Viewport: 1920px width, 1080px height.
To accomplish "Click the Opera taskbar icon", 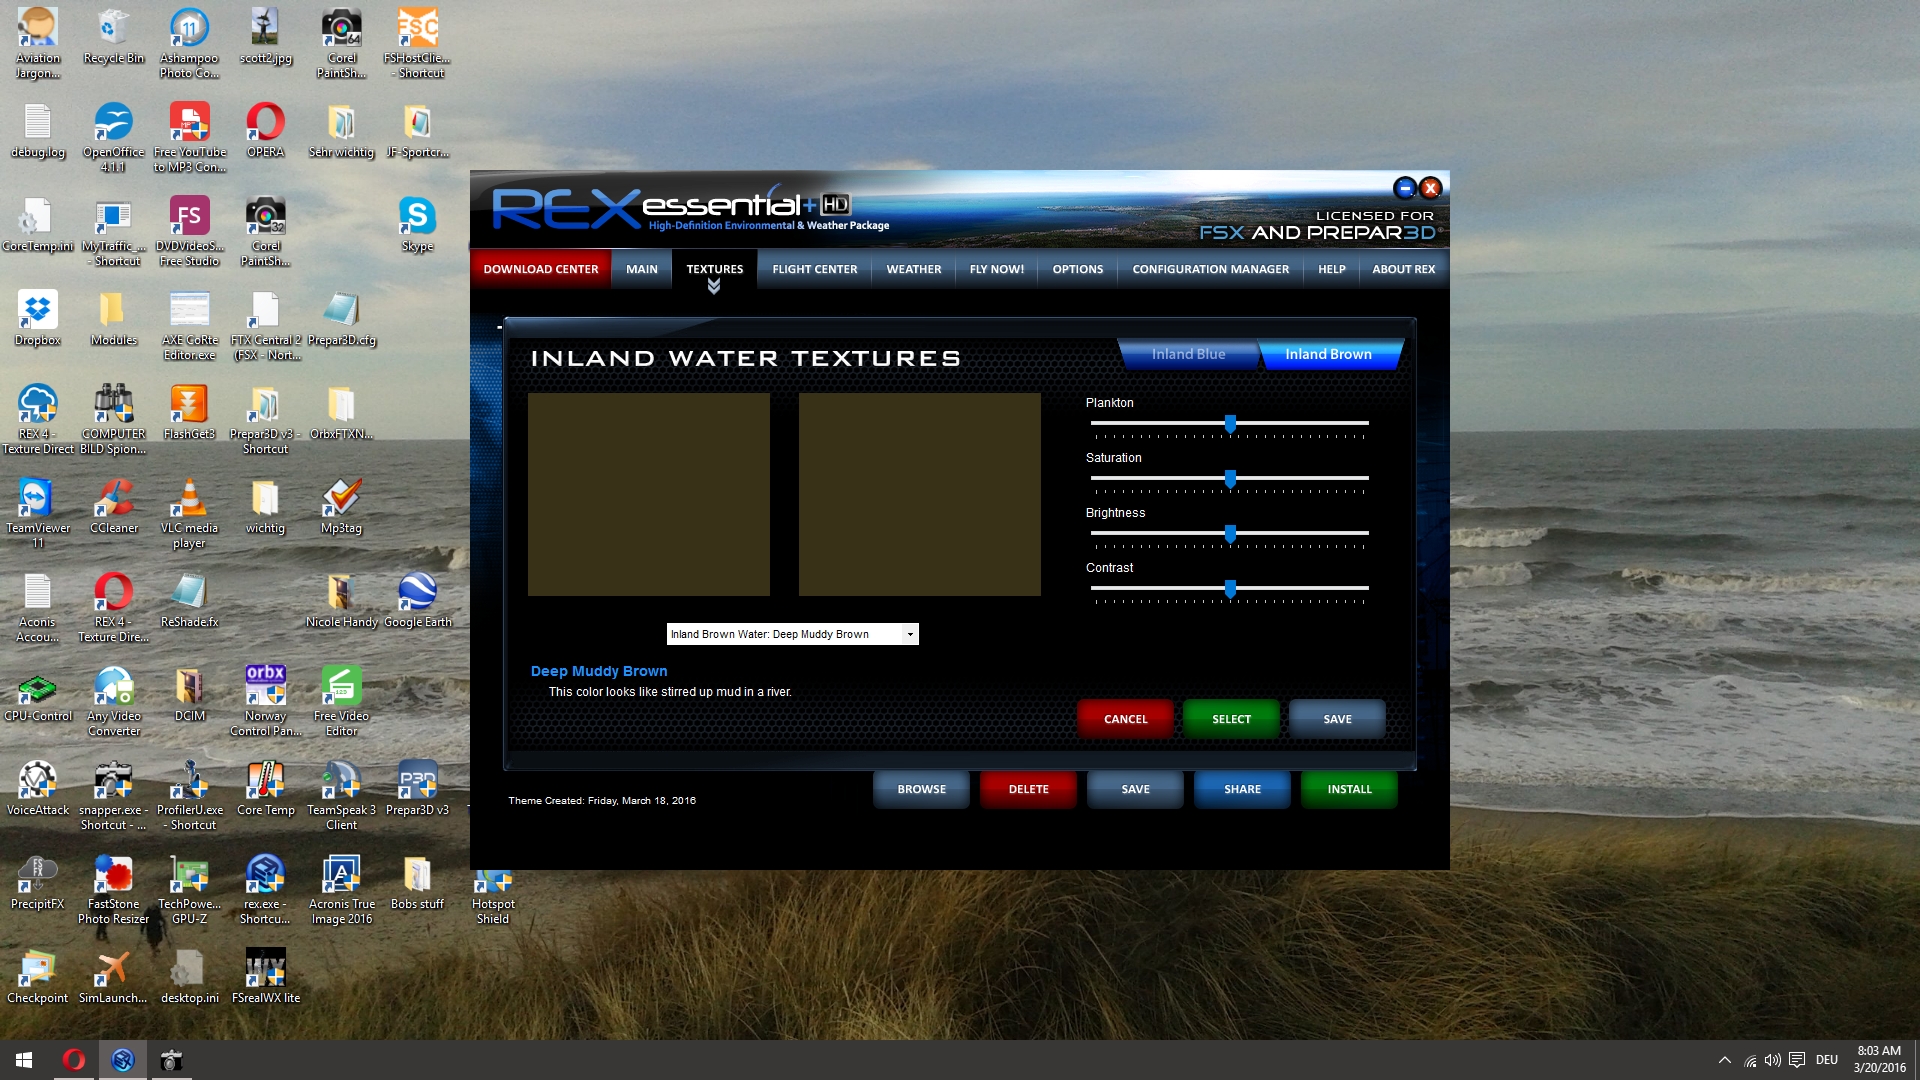I will (73, 1060).
